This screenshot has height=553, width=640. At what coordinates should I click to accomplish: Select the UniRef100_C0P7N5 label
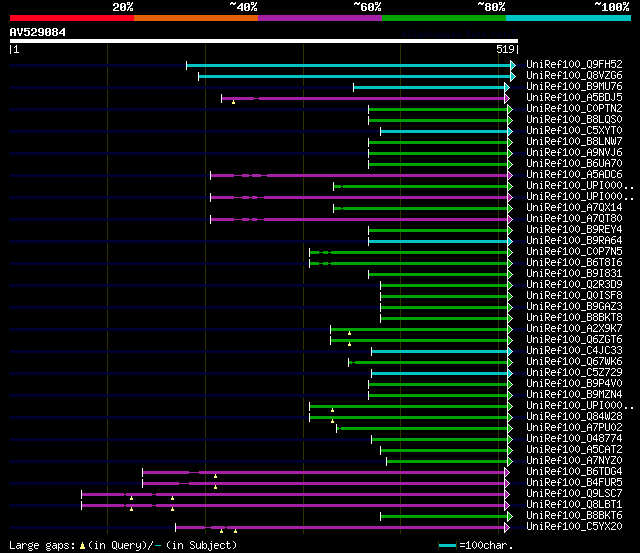(574, 252)
